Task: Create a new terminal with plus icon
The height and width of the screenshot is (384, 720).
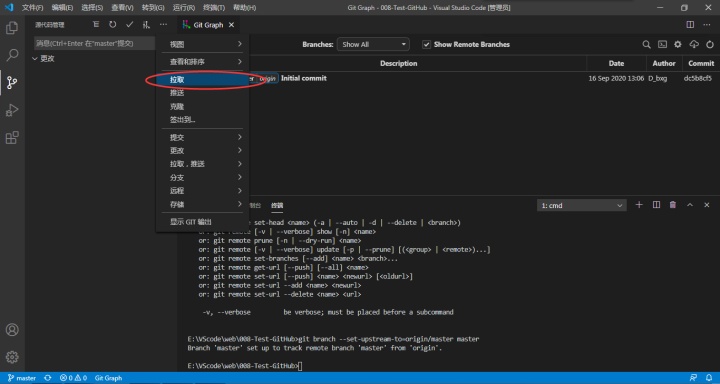Action: [639, 205]
